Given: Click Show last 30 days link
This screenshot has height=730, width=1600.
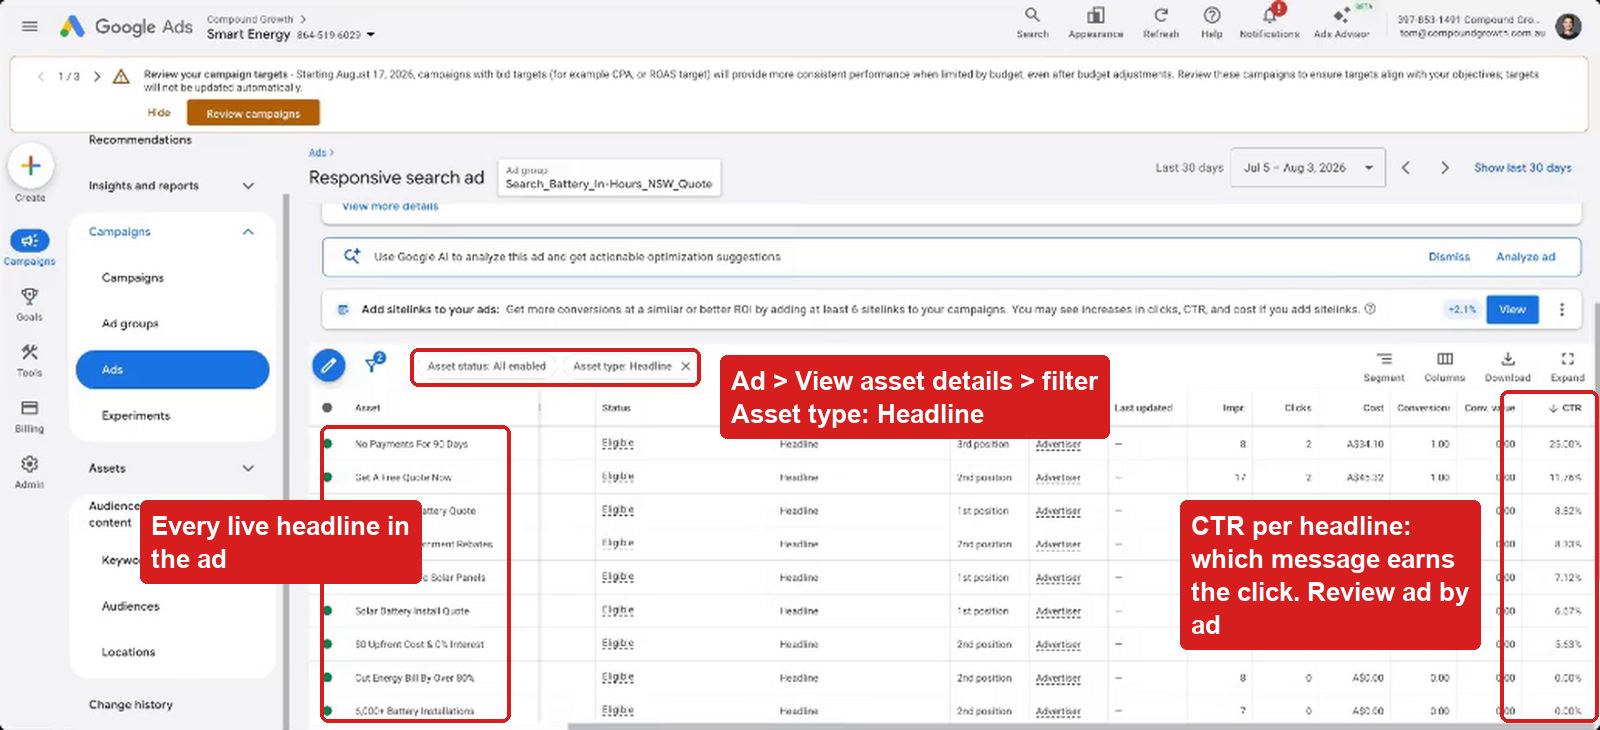Looking at the screenshot, I should (1522, 168).
